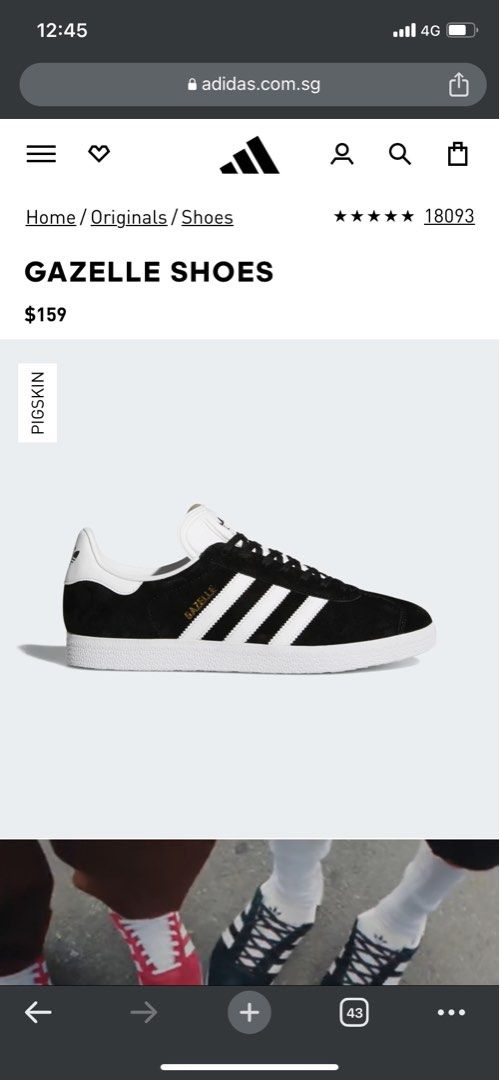Open the browser three-dot more menu
The image size is (500, 1080).
(x=451, y=1012)
